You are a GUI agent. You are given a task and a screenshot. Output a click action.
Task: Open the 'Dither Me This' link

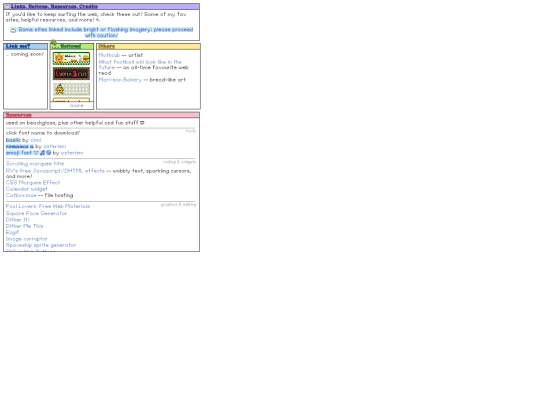24,226
